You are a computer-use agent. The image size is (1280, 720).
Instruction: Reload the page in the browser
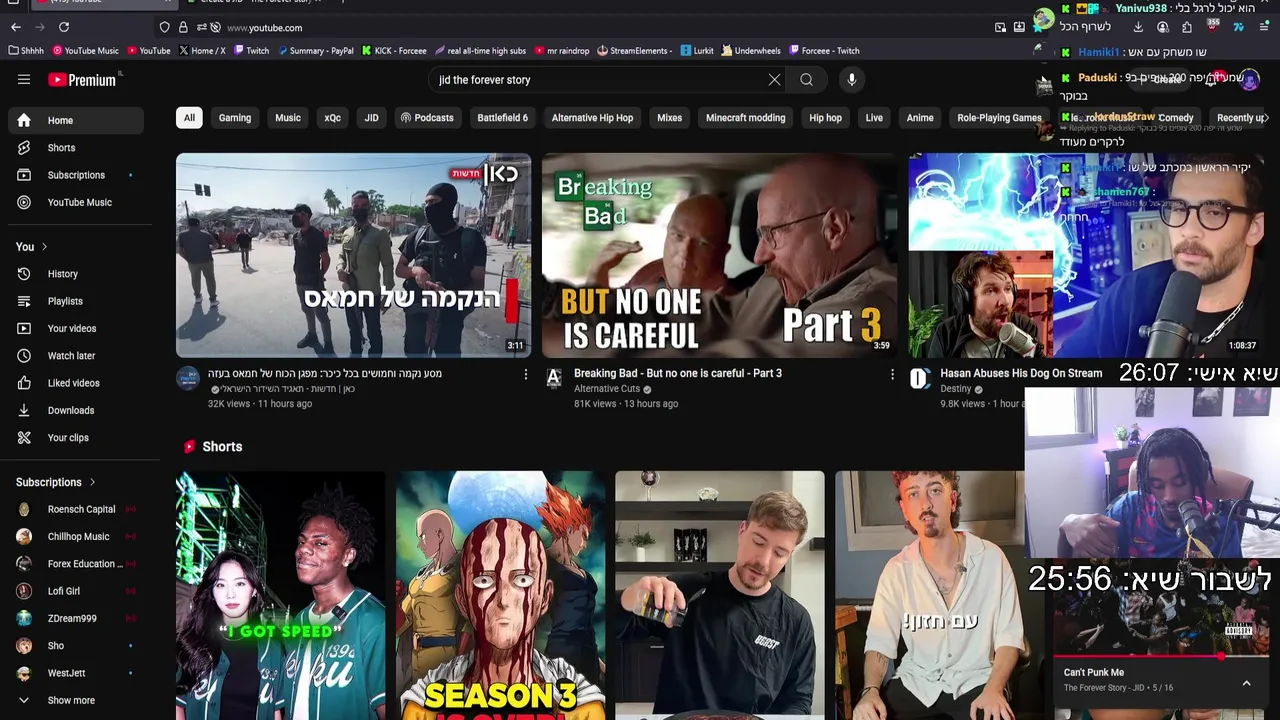[x=64, y=27]
